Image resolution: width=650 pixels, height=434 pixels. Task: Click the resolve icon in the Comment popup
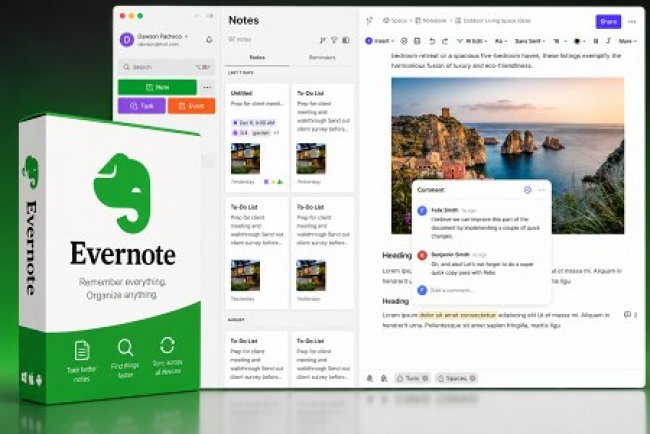[527, 190]
